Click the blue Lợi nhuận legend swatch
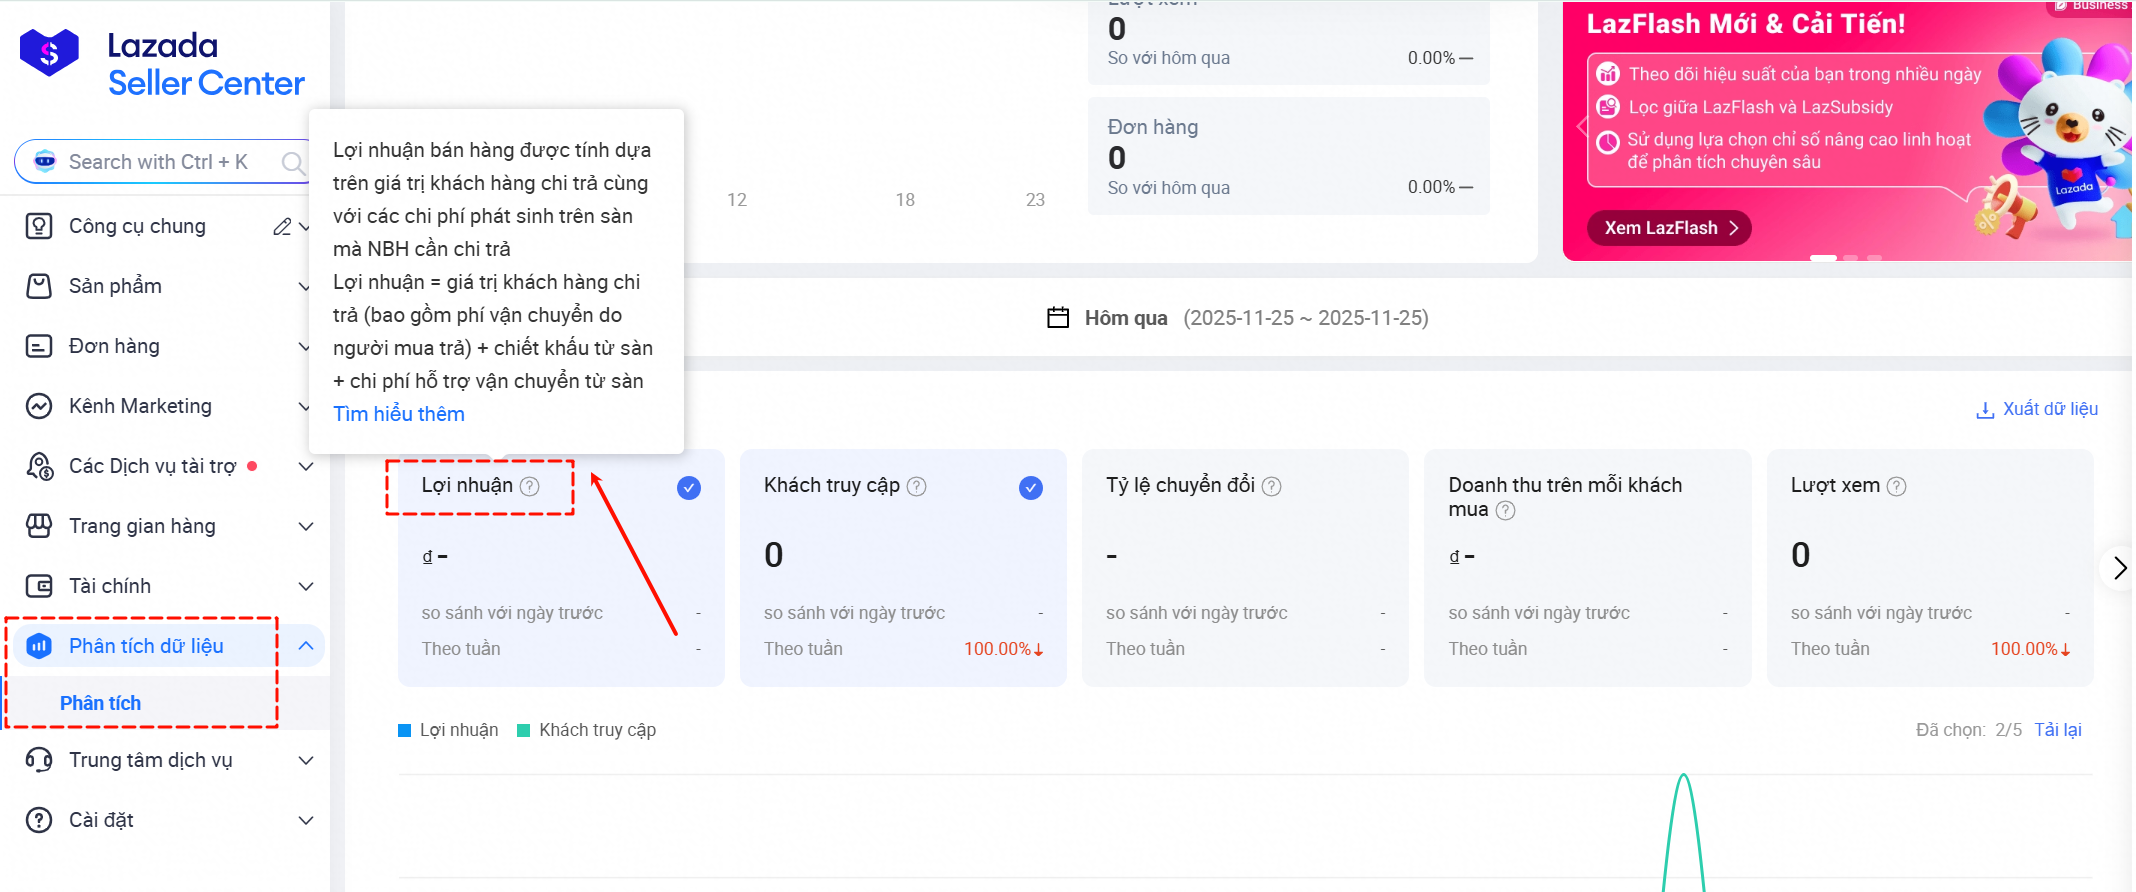Viewport: 2136px width, 892px height. tap(405, 730)
